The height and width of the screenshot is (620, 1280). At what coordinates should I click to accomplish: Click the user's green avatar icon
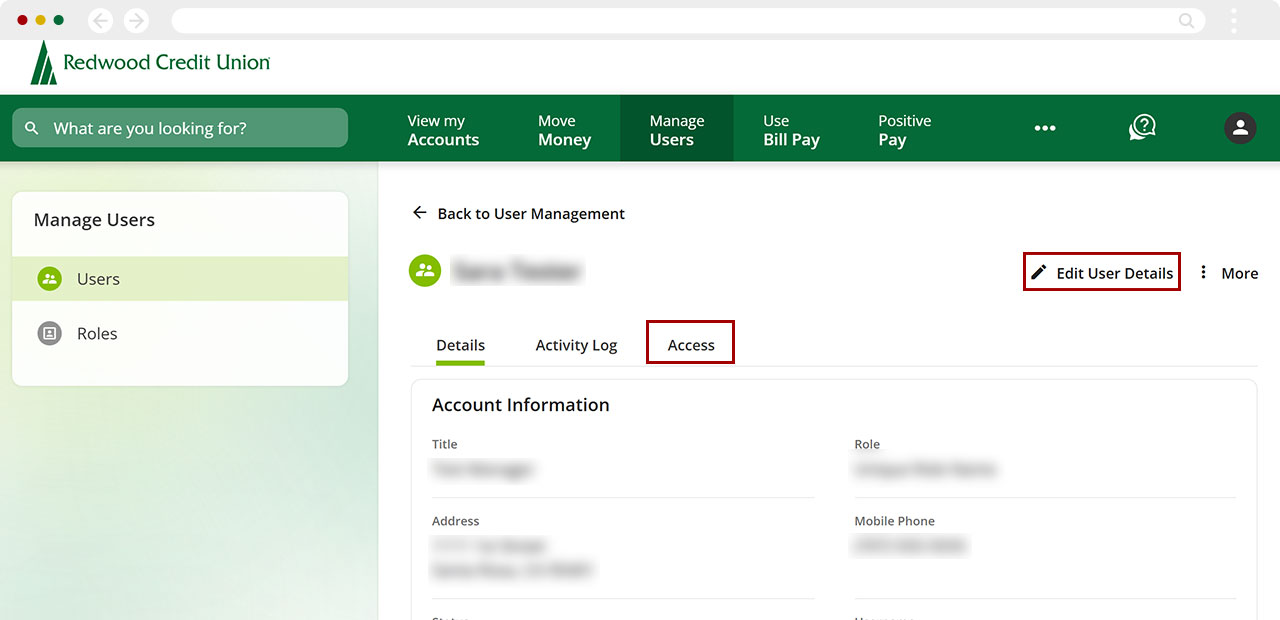tap(425, 270)
